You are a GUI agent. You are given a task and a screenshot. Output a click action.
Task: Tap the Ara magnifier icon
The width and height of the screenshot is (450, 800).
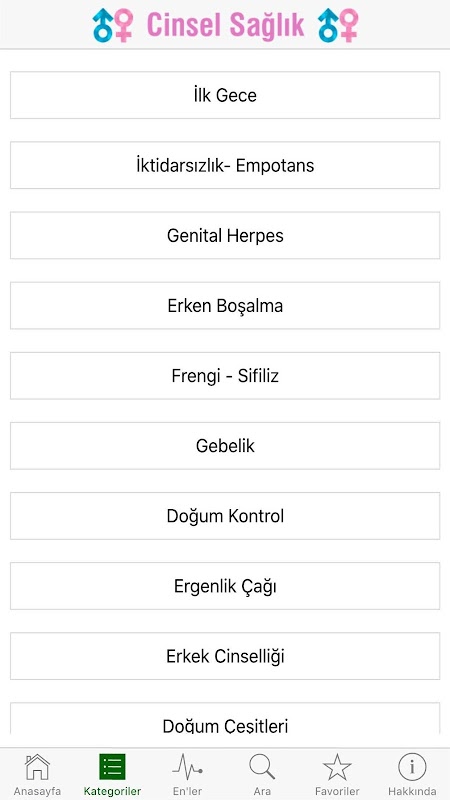tap(262, 767)
